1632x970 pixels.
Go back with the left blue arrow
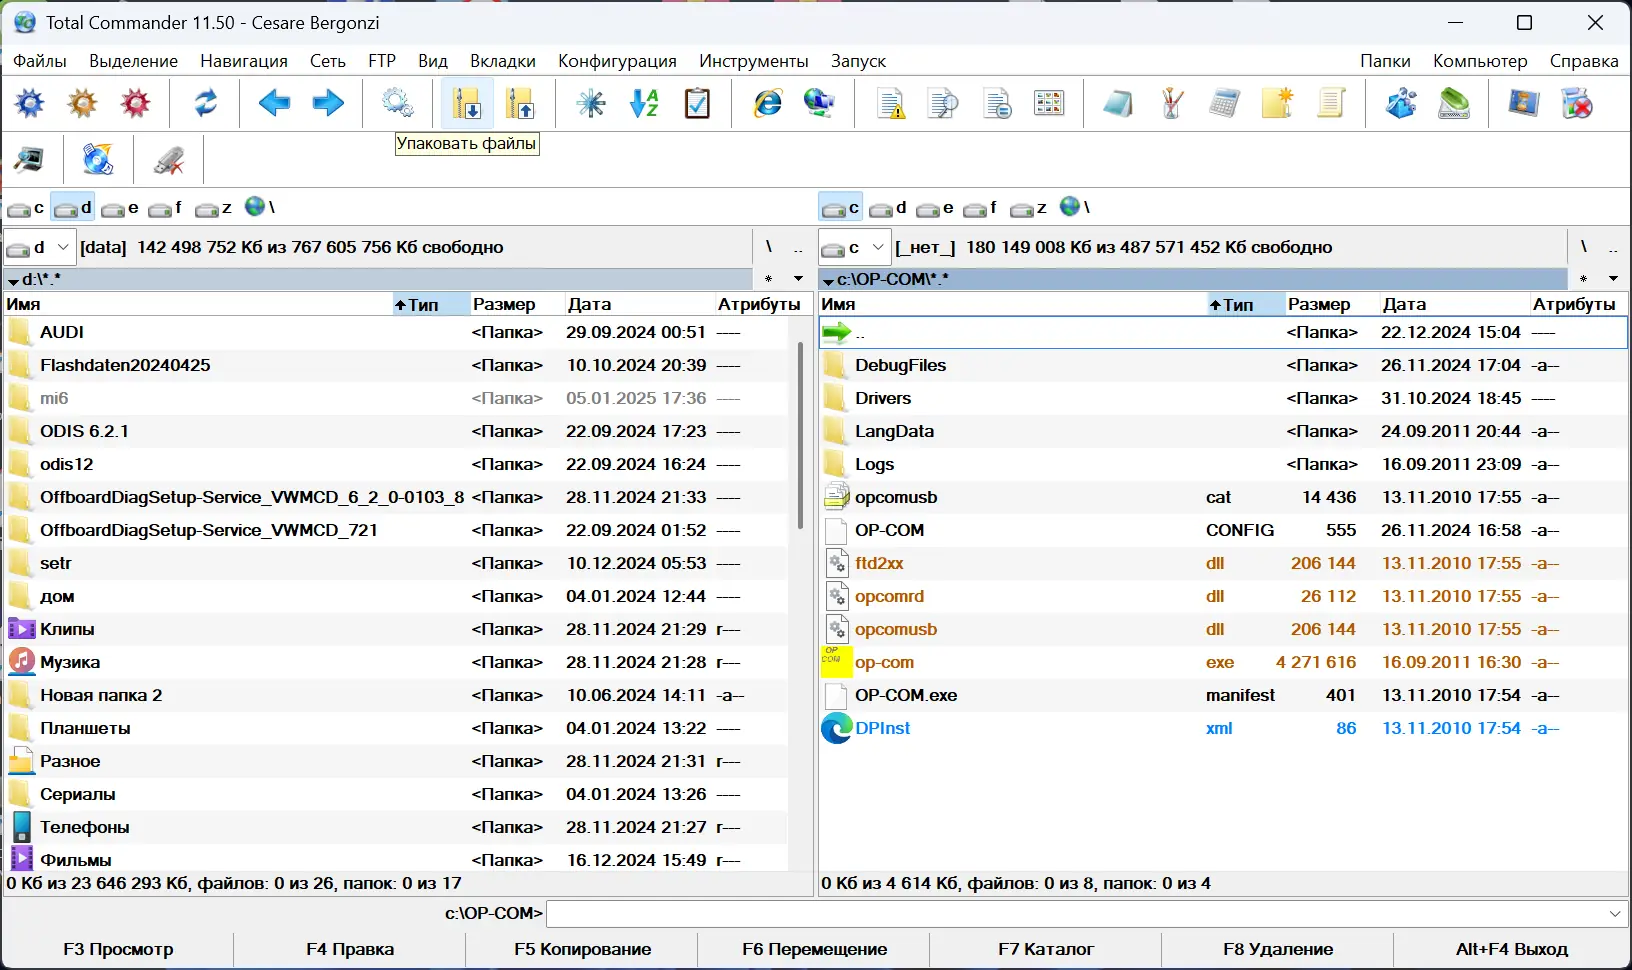pyautogui.click(x=274, y=103)
